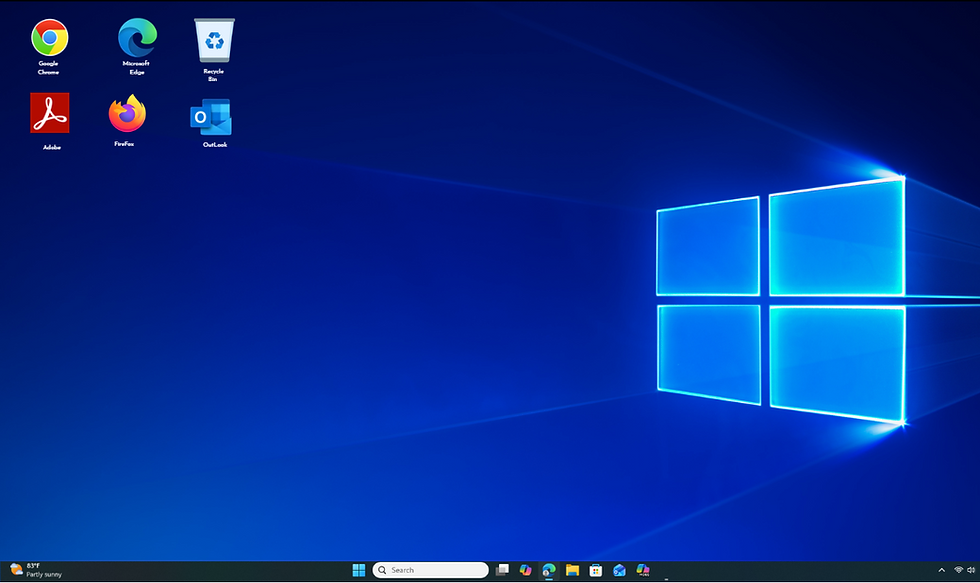Click the taskbar Search box
The height and width of the screenshot is (583, 980).
pyautogui.click(x=431, y=570)
